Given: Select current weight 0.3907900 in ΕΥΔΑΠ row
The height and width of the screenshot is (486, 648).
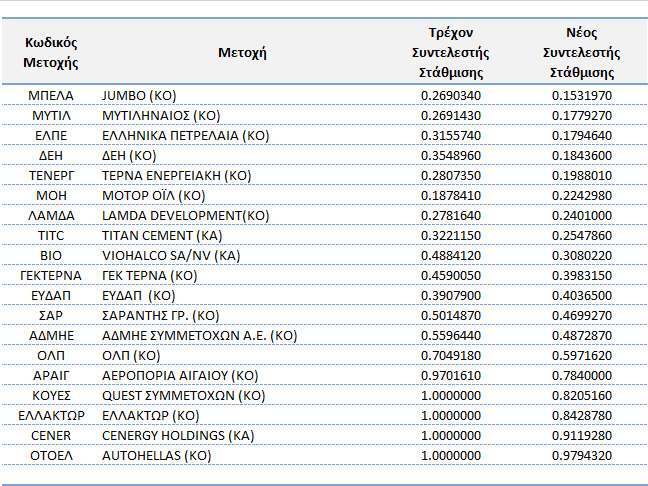Looking at the screenshot, I should [x=451, y=295].
